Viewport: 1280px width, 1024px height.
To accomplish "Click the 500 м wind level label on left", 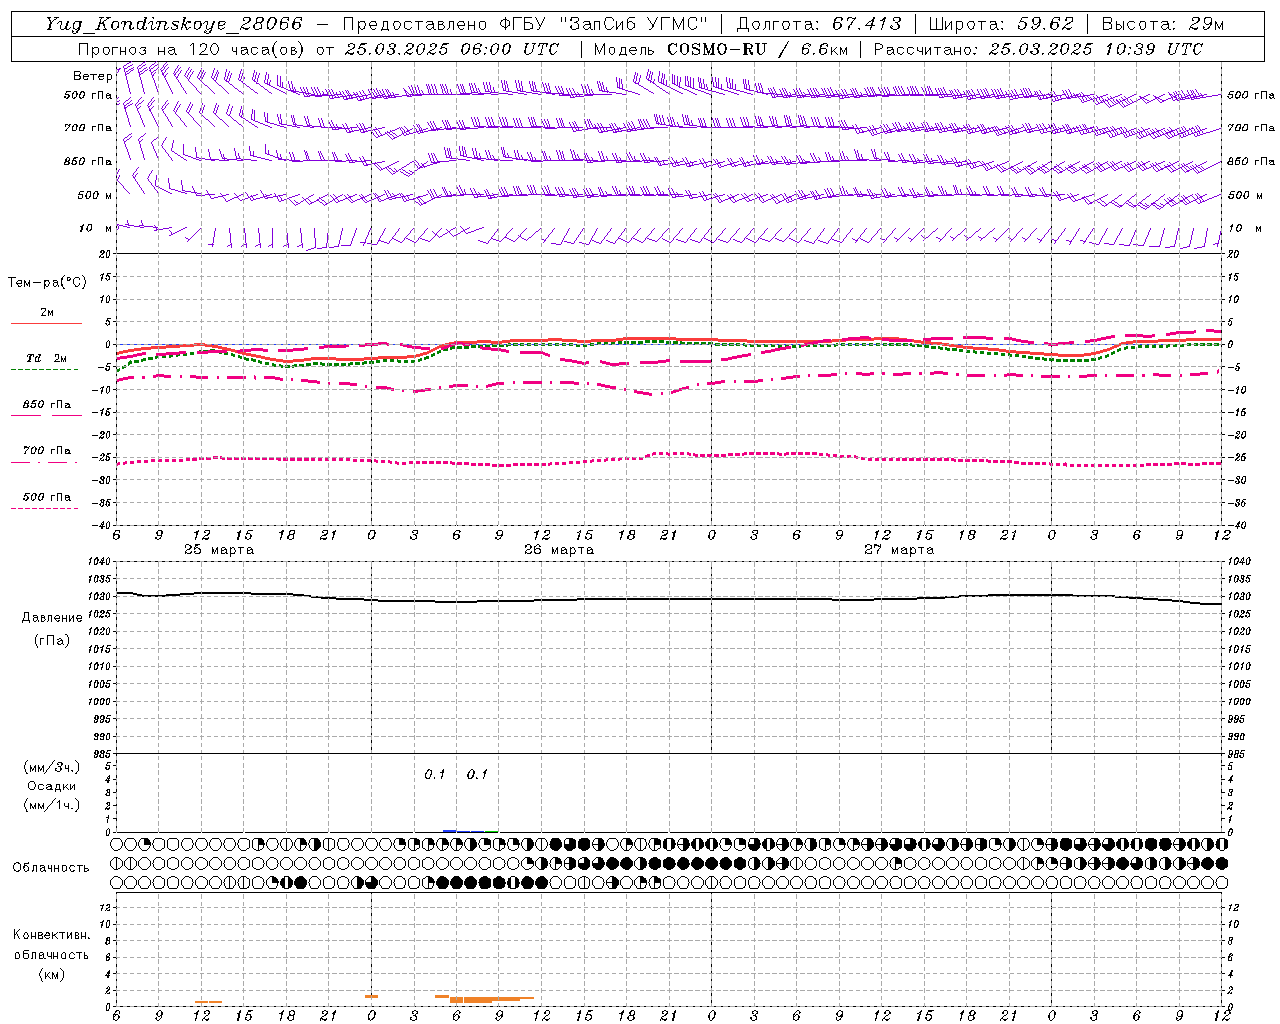I will click(95, 195).
